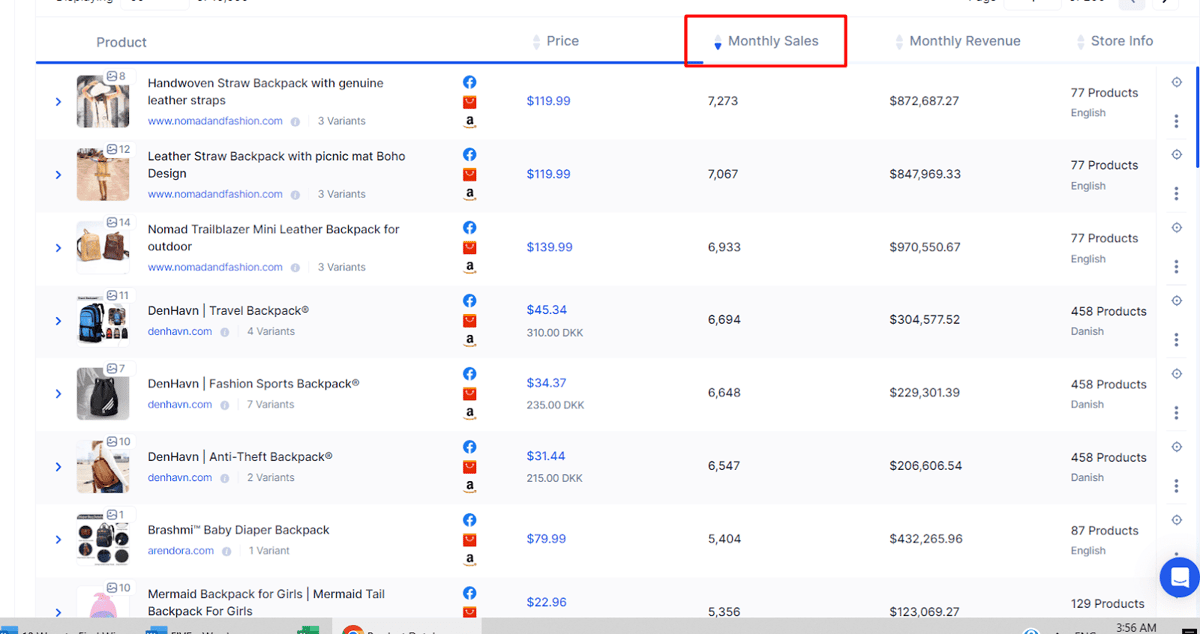
Task: Click '87 Products' store info text
Action: pyautogui.click(x=1105, y=530)
